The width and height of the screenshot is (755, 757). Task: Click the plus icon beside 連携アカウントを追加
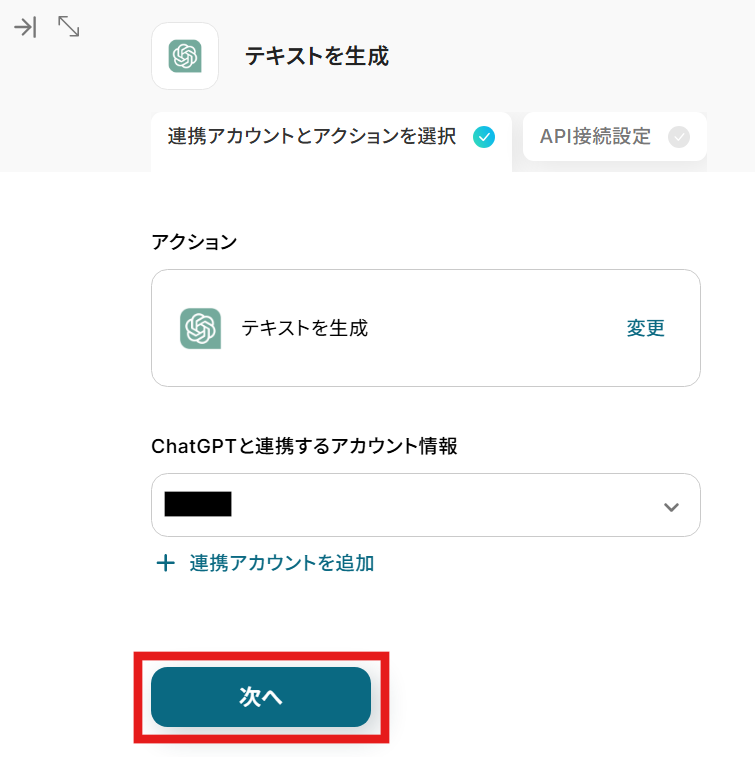click(x=166, y=563)
